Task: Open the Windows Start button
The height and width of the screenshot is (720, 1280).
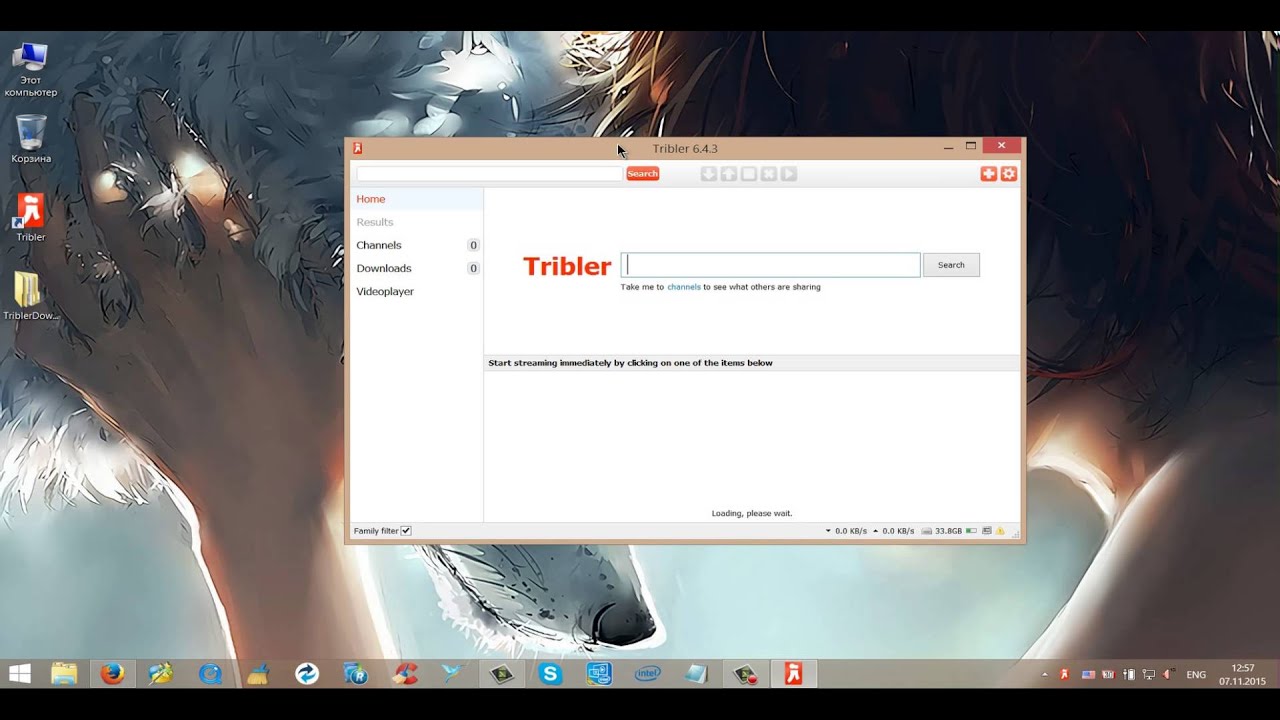Action: click(x=20, y=674)
